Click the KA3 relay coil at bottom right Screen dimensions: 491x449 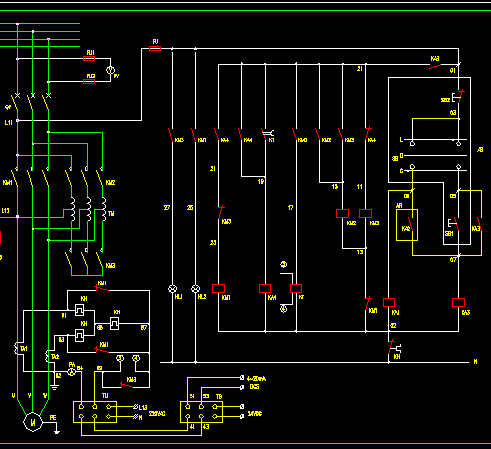click(x=458, y=303)
